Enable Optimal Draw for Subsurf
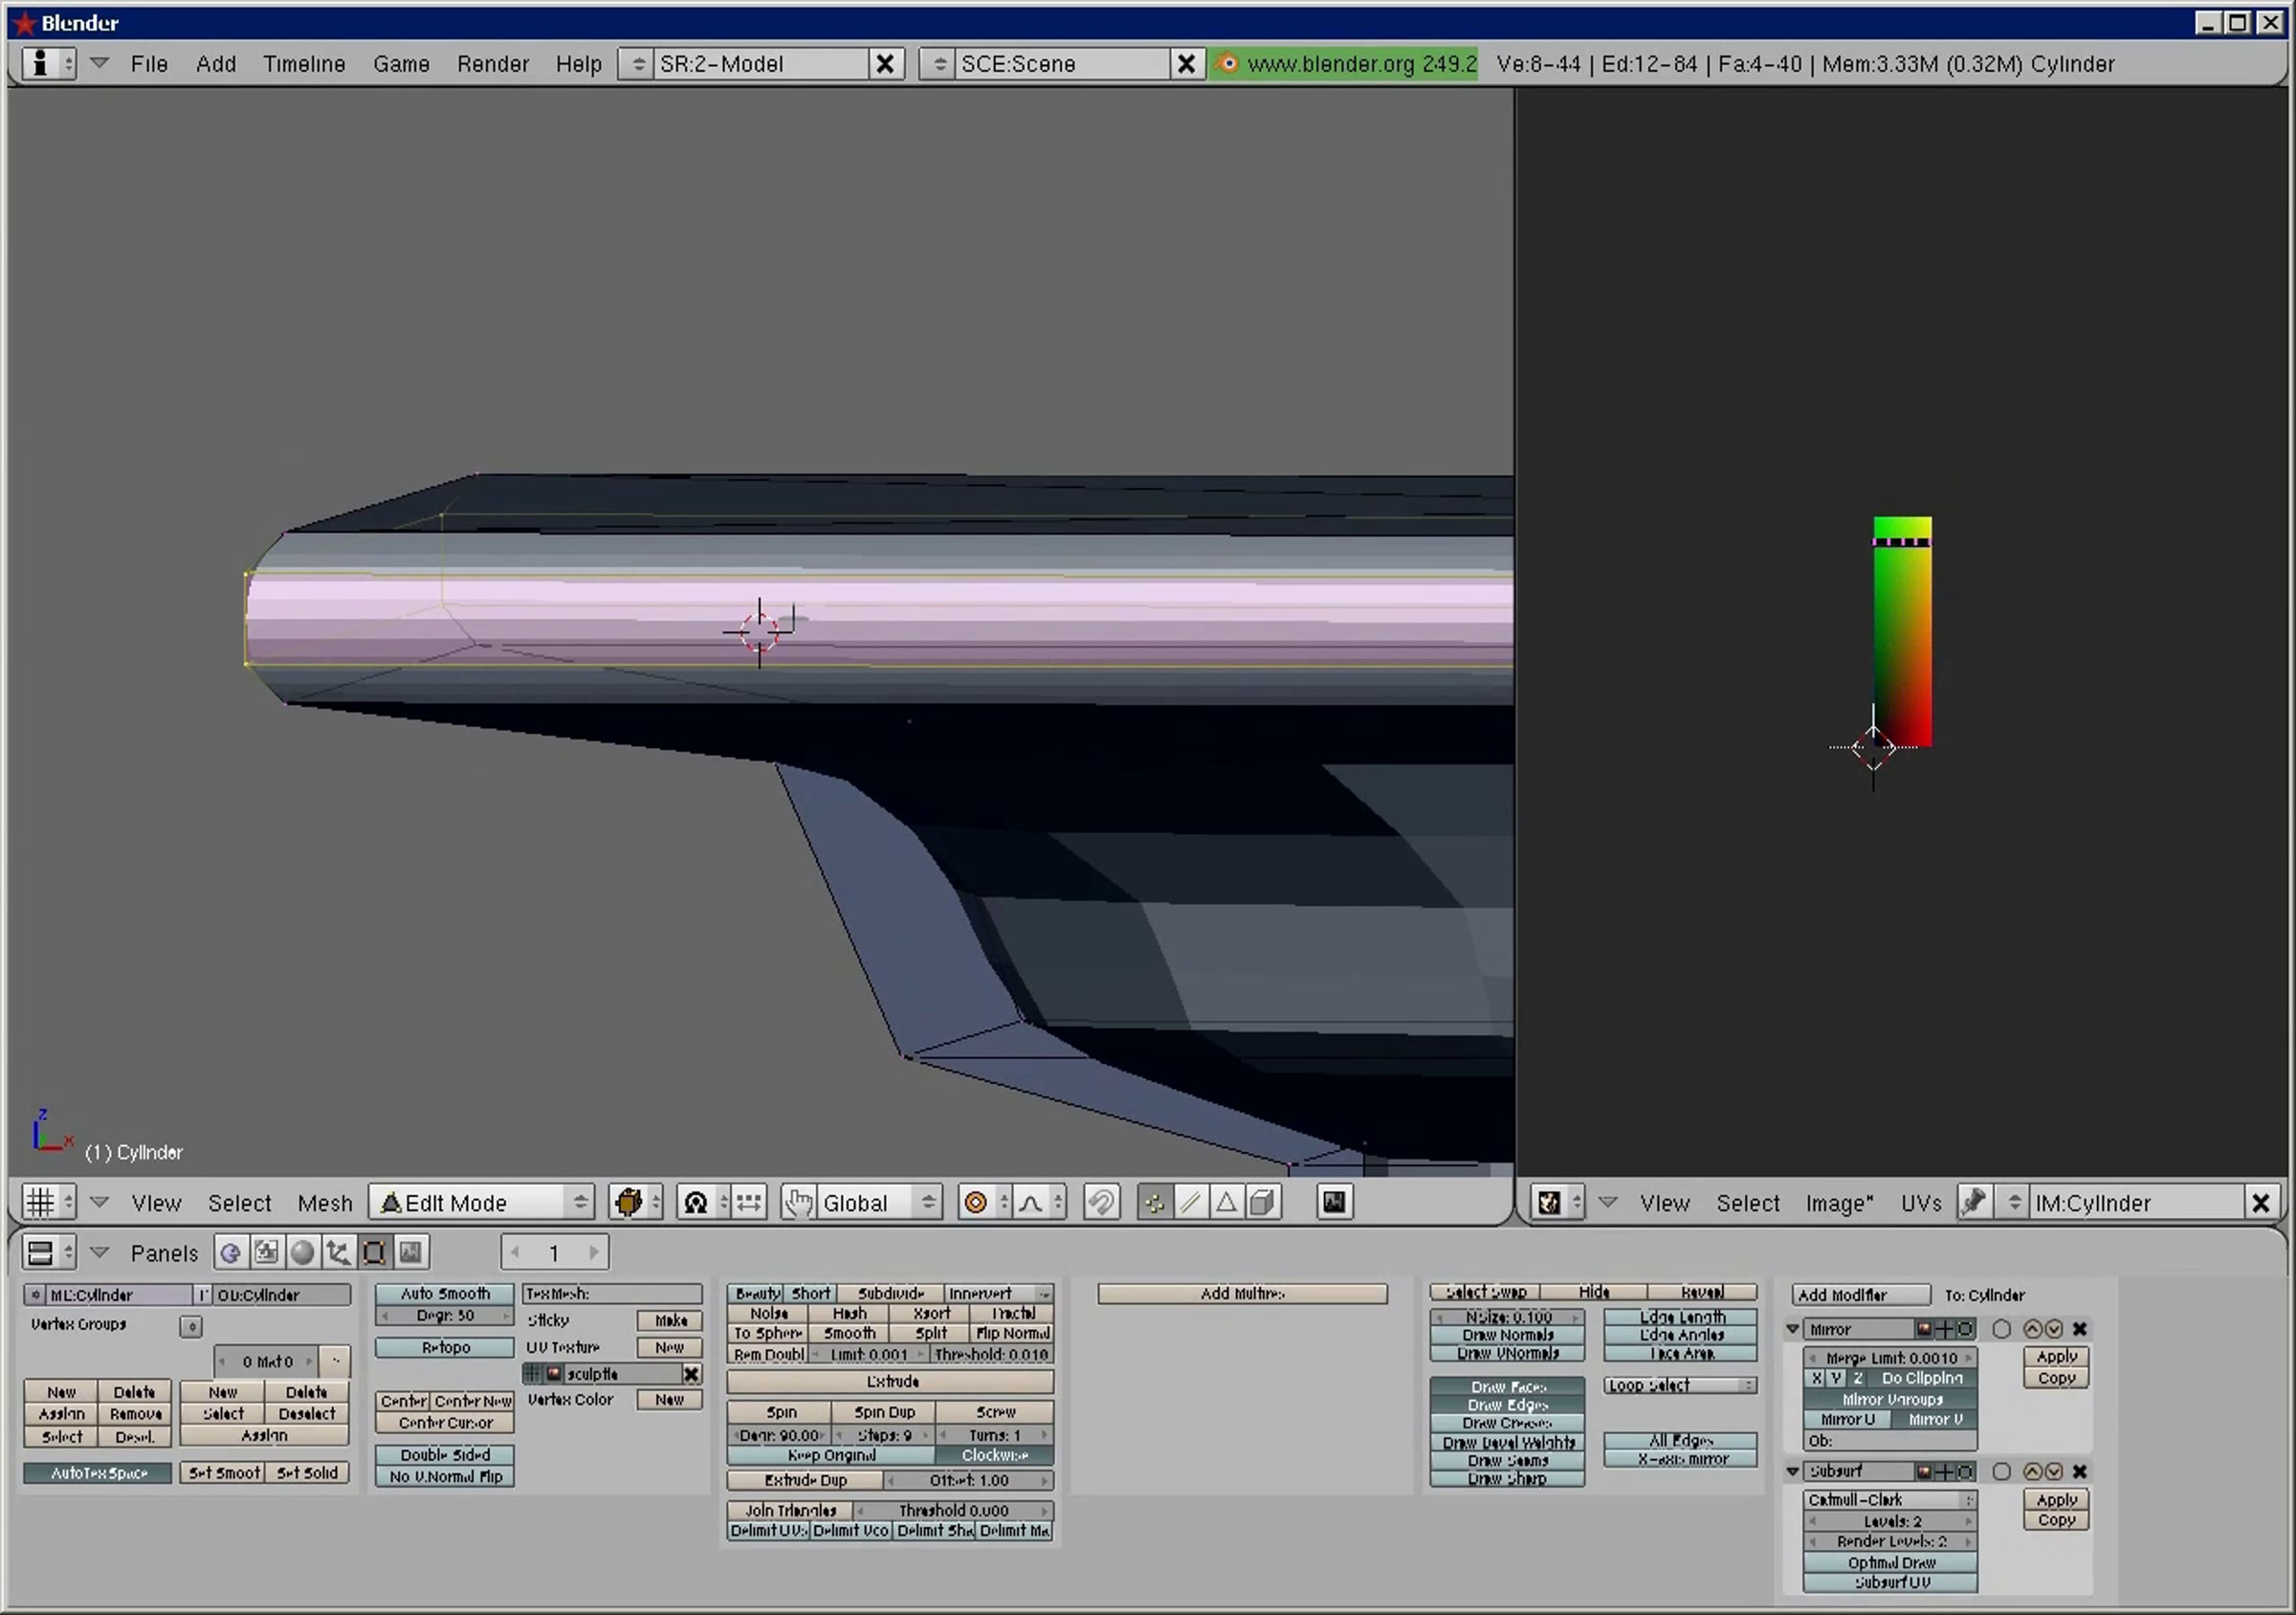 1890,1562
